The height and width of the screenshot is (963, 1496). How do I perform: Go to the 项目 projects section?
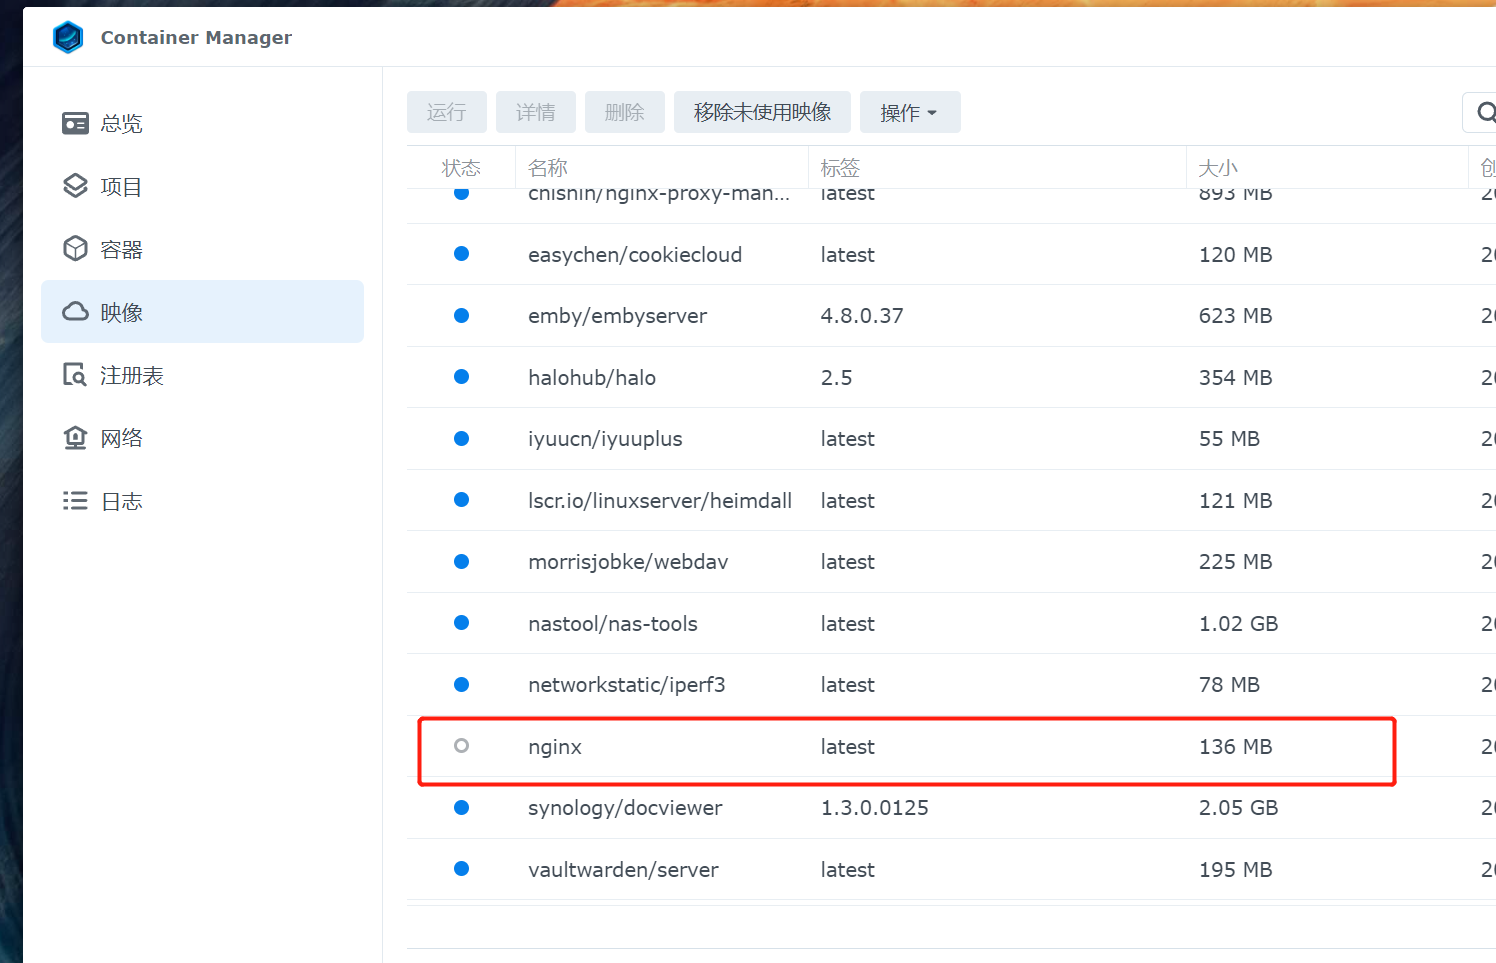(x=202, y=186)
